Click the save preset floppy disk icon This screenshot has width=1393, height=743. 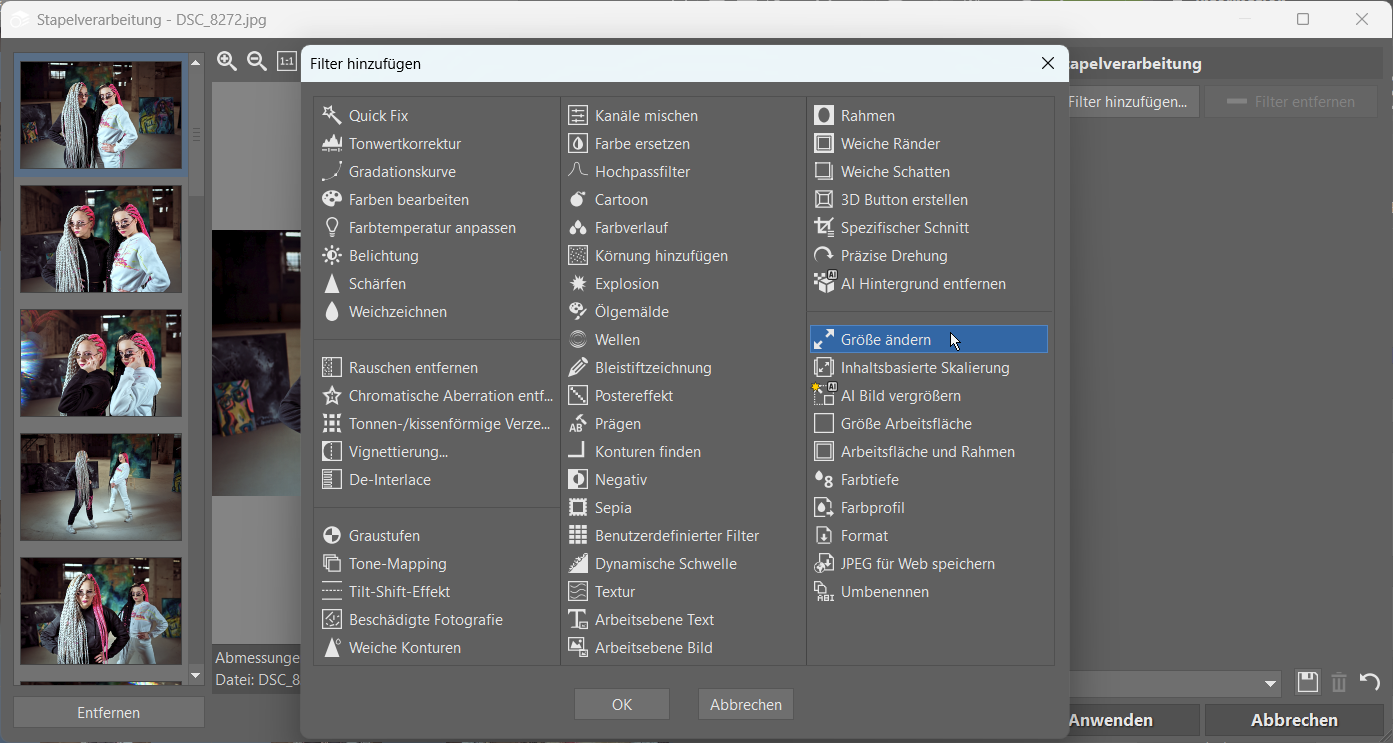click(x=1307, y=683)
